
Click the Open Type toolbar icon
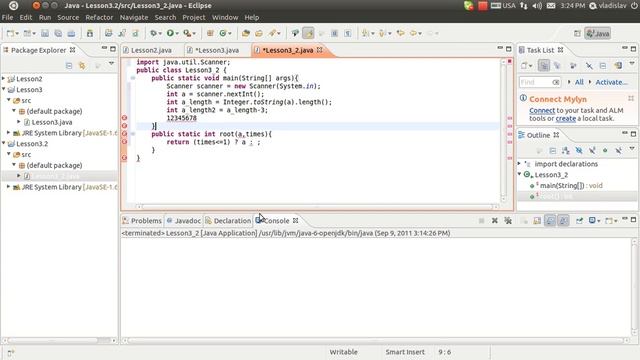point(246,33)
